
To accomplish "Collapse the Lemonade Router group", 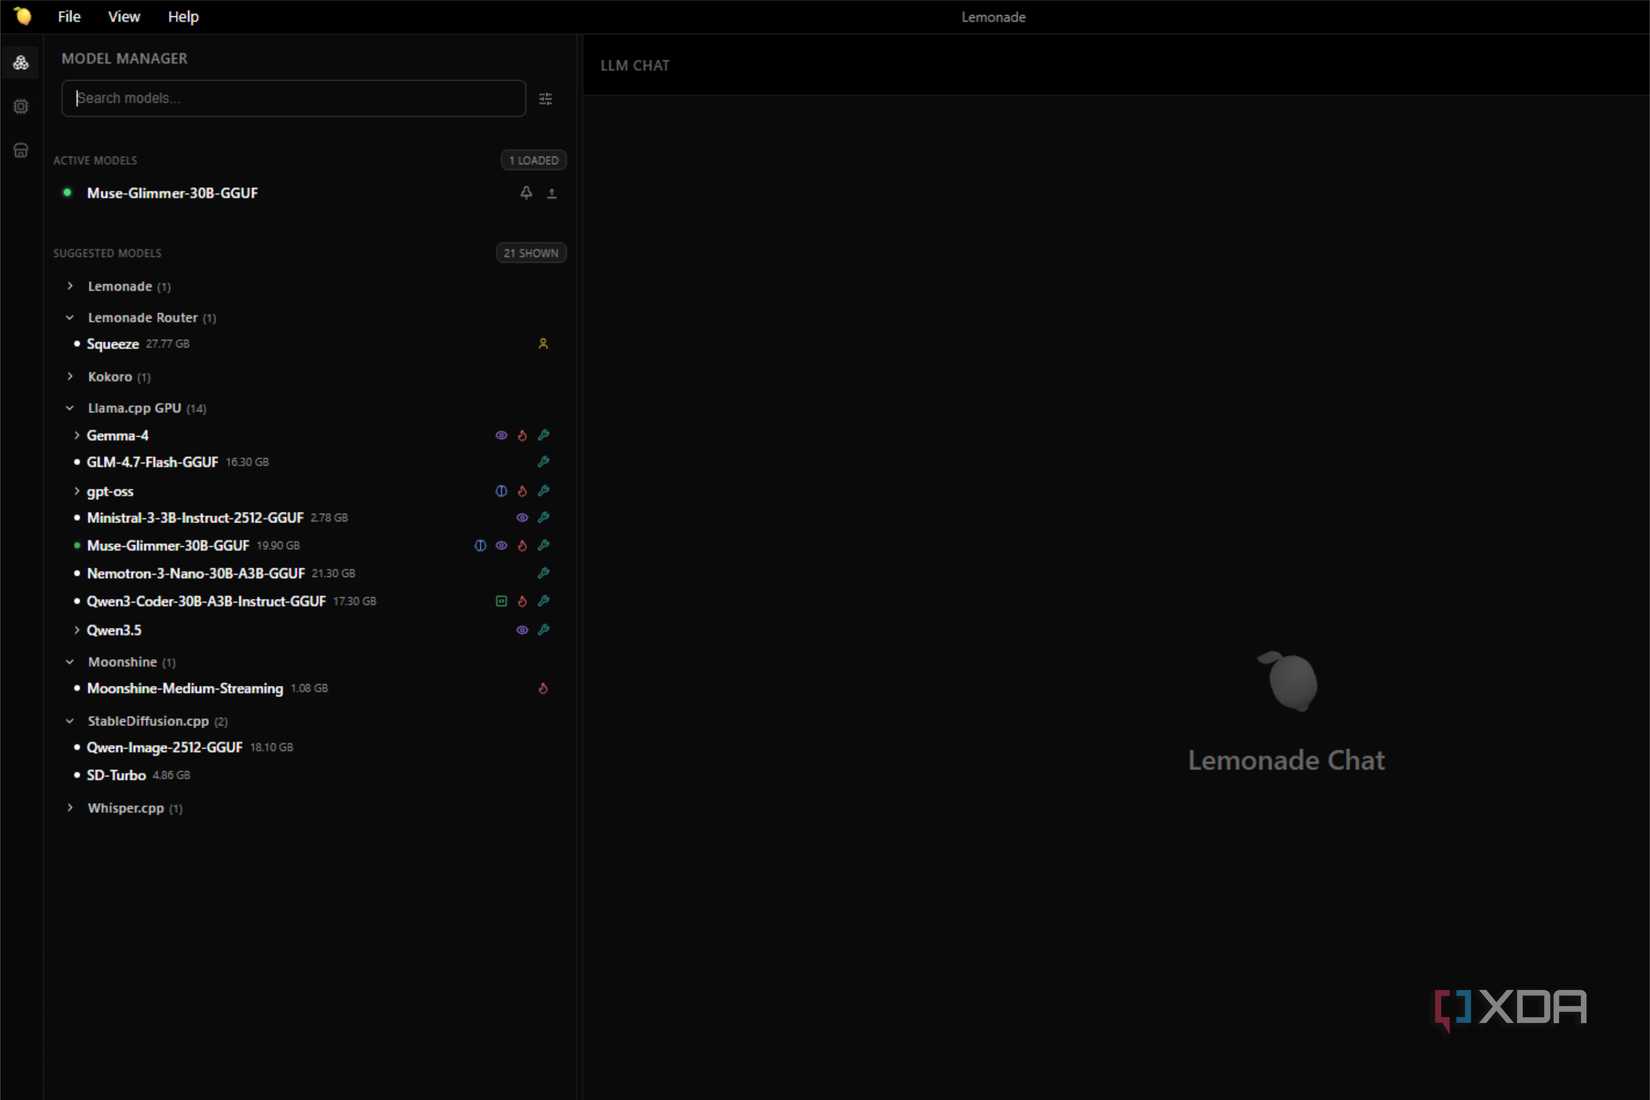I will [70, 318].
